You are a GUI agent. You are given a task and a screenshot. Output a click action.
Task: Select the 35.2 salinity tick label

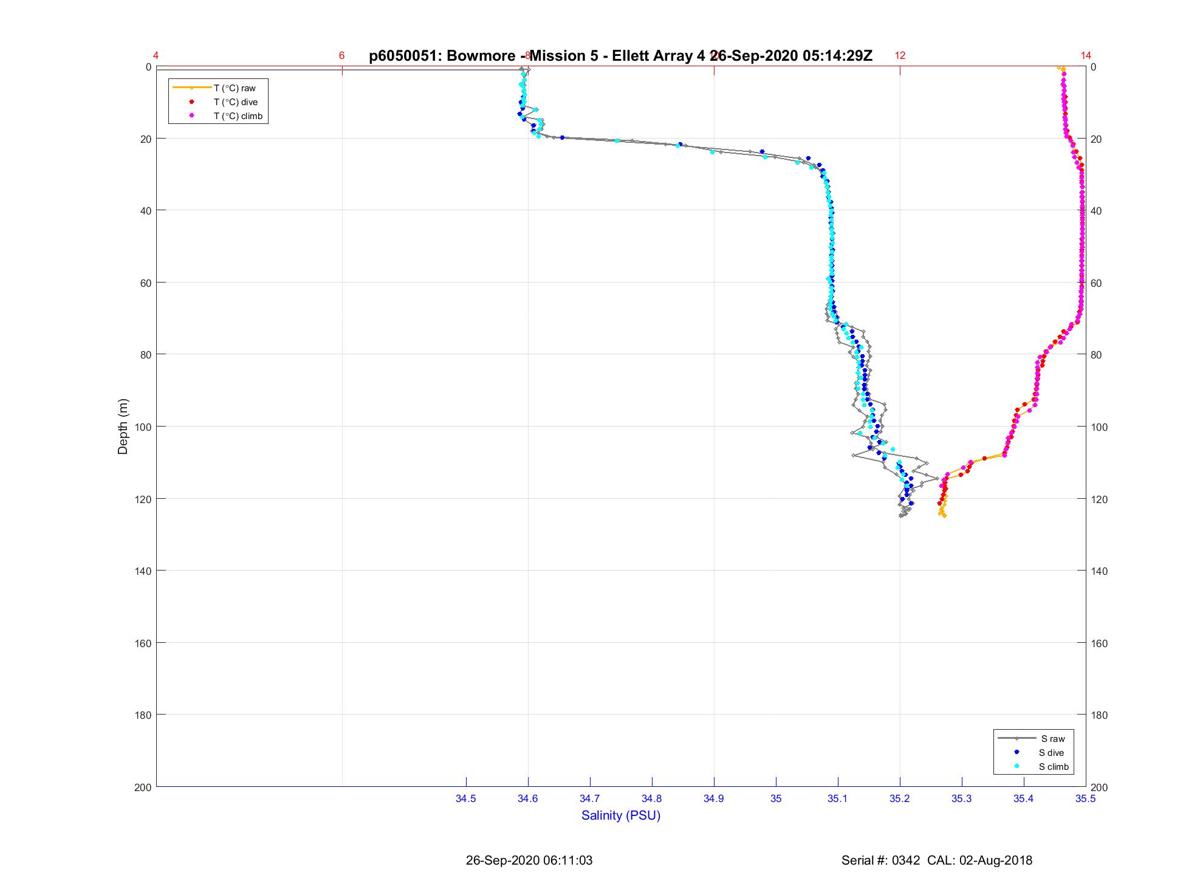[x=900, y=799]
